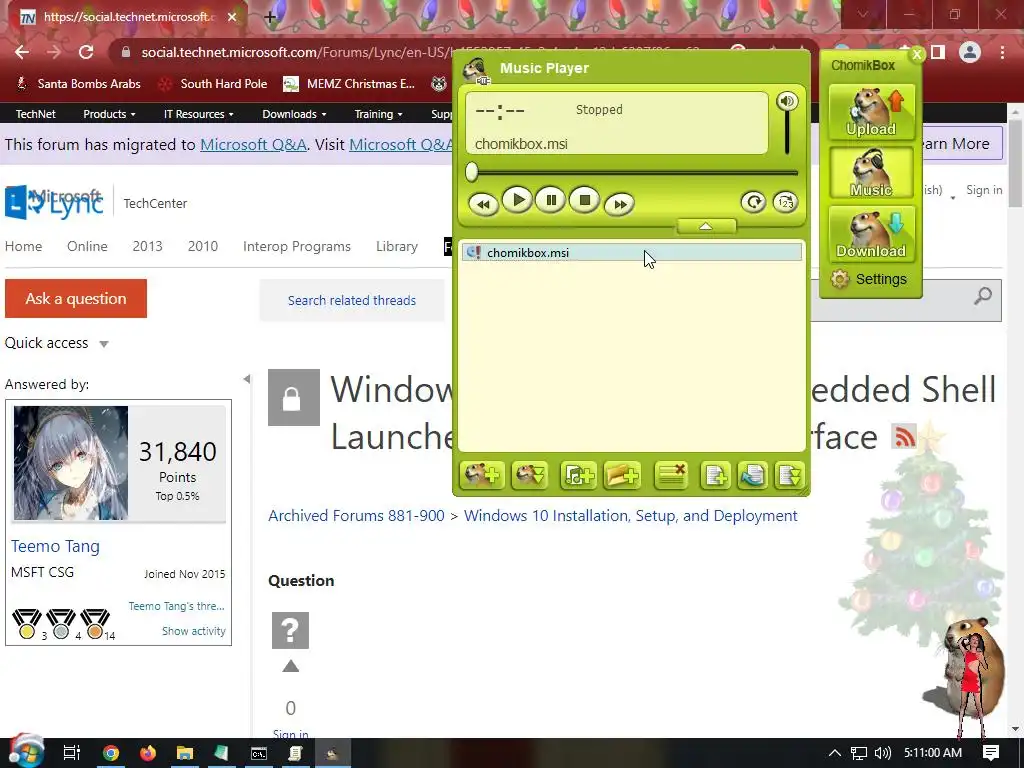
Task: Toggle repeat mode in Music Player
Action: [753, 202]
